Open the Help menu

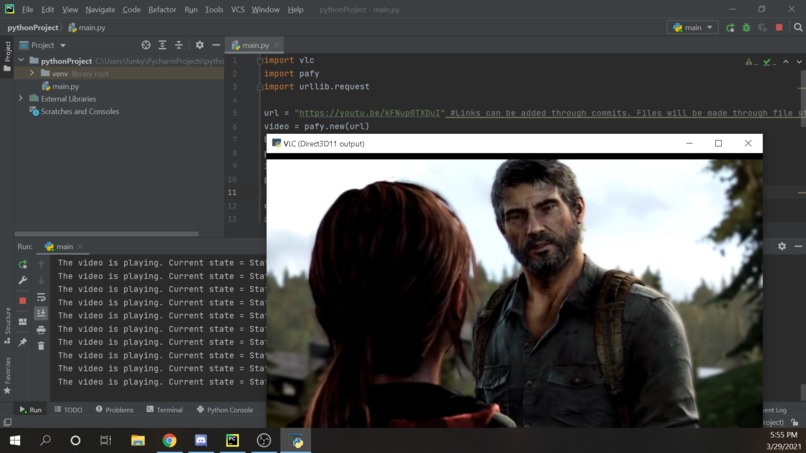[x=295, y=10]
